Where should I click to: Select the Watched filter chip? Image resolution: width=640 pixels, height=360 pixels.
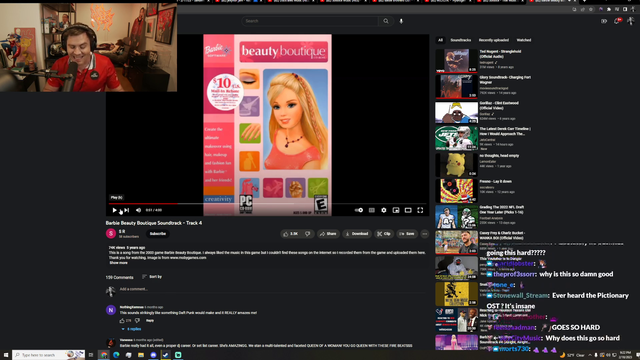point(524,40)
